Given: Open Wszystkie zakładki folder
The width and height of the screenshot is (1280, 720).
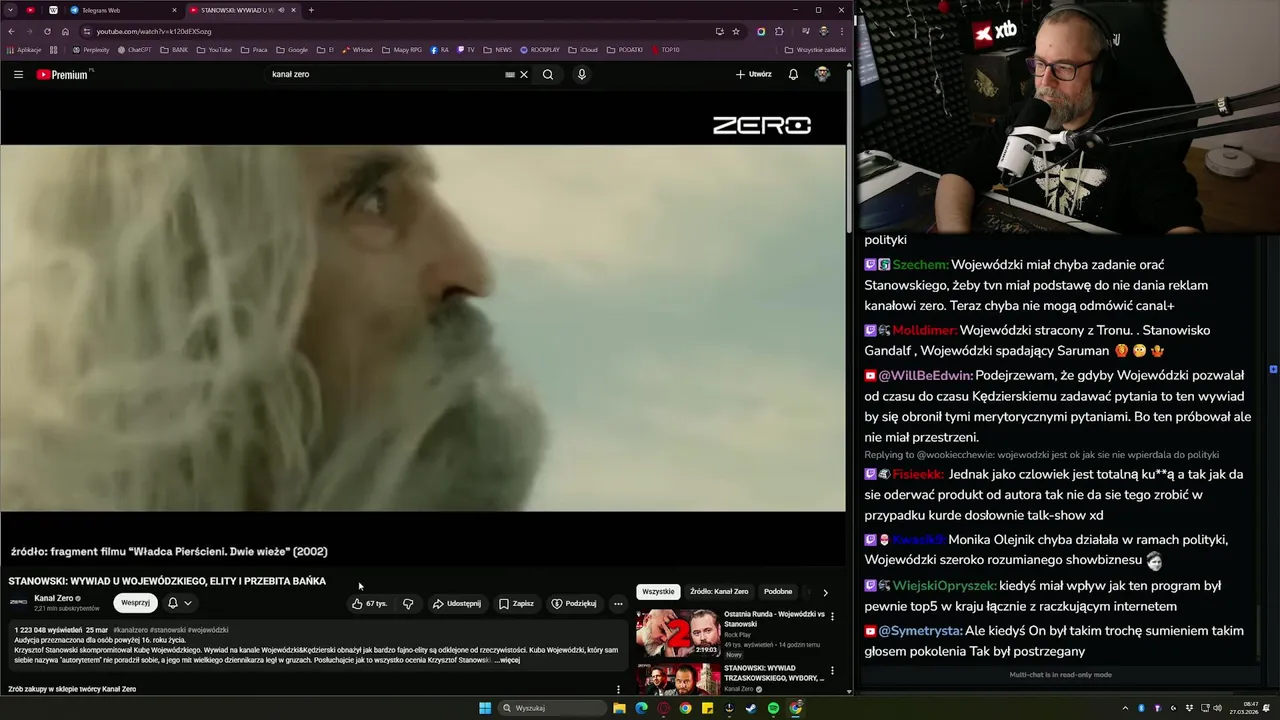Looking at the screenshot, I should [815, 49].
